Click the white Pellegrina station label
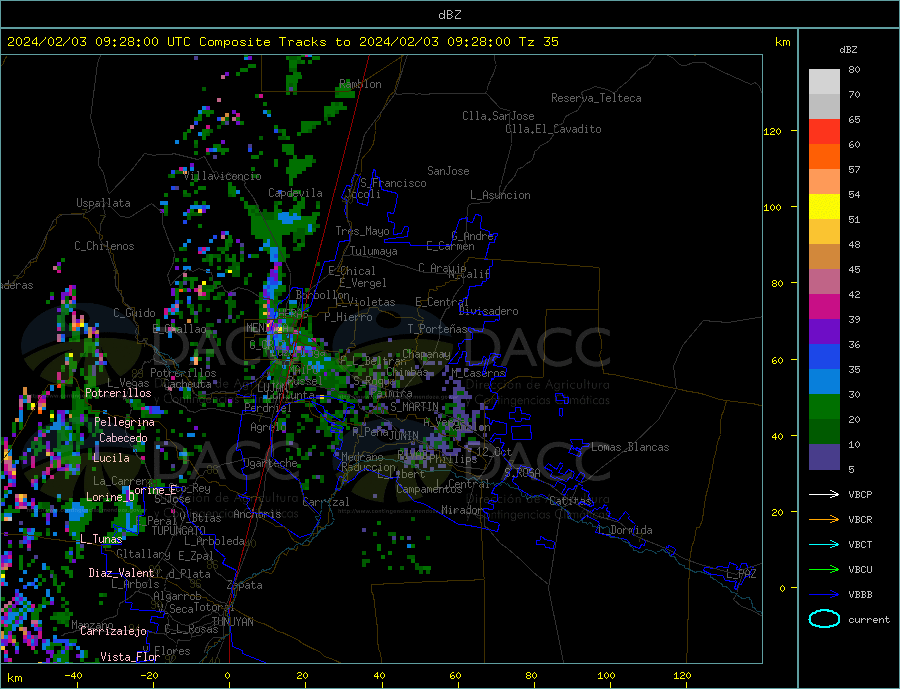The height and width of the screenshot is (689, 900). point(125,423)
